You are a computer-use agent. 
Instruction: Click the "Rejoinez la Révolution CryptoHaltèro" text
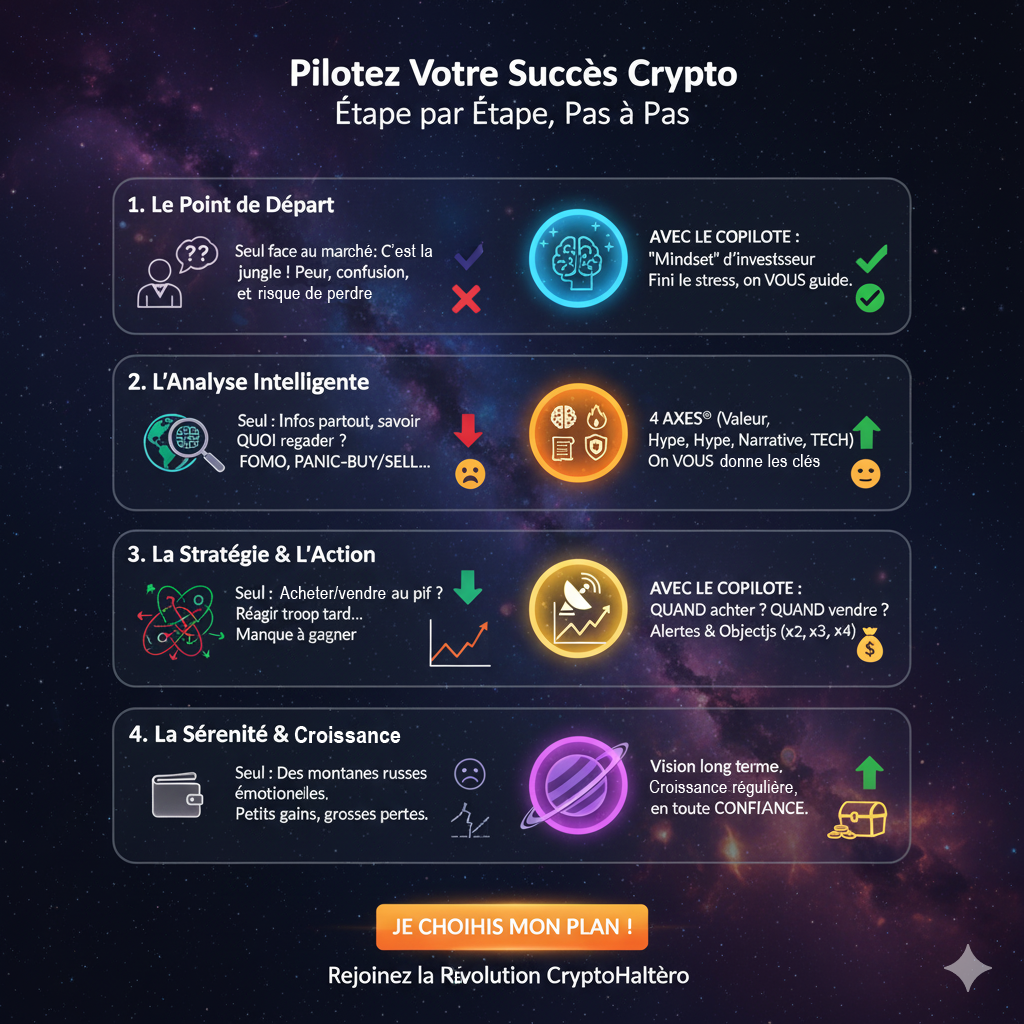tap(508, 975)
